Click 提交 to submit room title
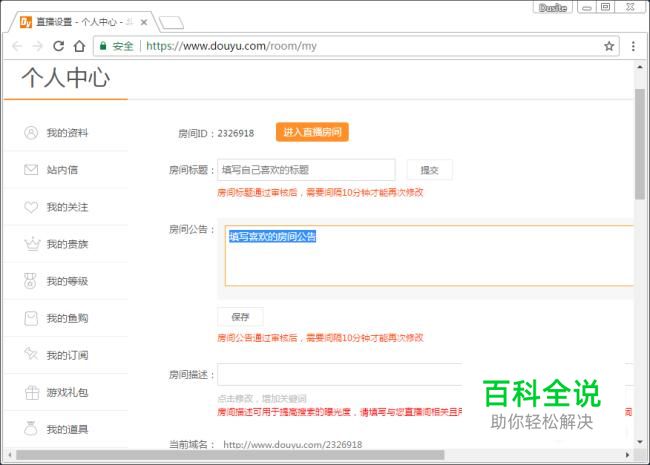 point(429,170)
